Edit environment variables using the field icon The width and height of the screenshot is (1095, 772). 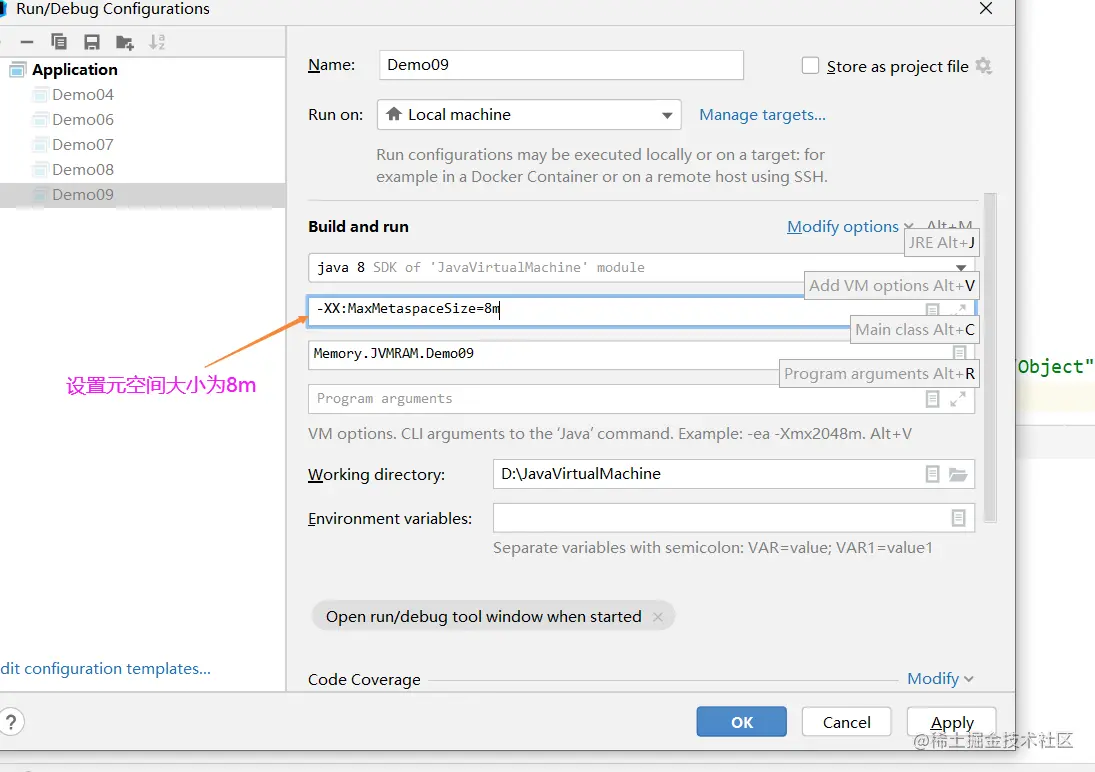958,518
